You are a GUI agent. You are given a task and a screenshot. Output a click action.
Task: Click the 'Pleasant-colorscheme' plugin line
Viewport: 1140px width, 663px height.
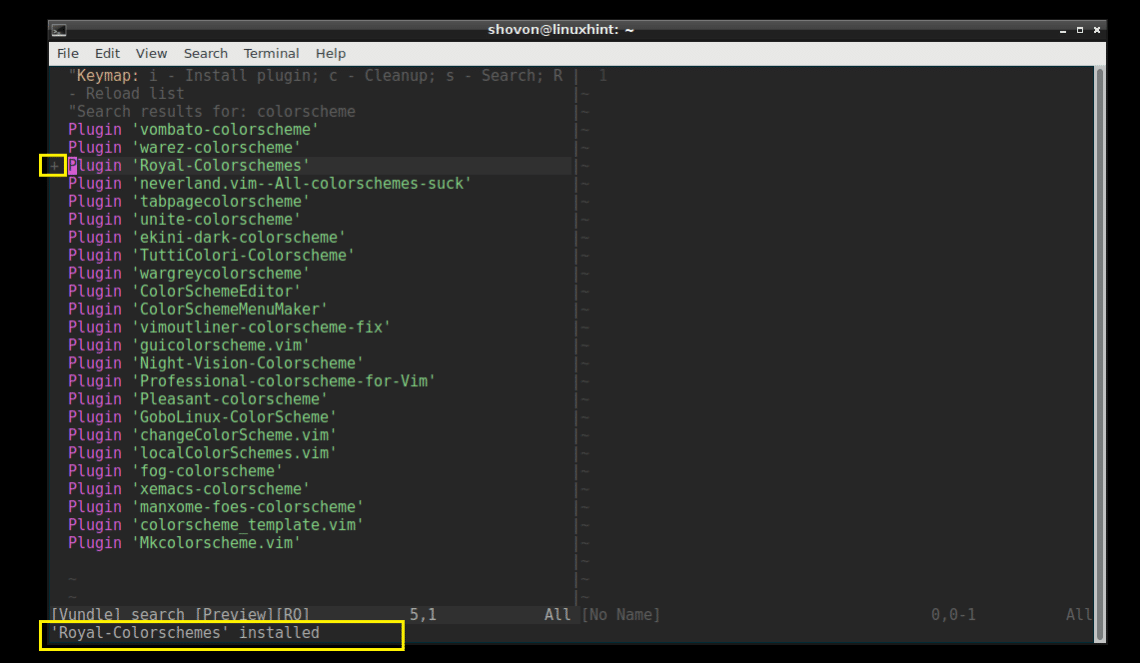(x=198, y=399)
